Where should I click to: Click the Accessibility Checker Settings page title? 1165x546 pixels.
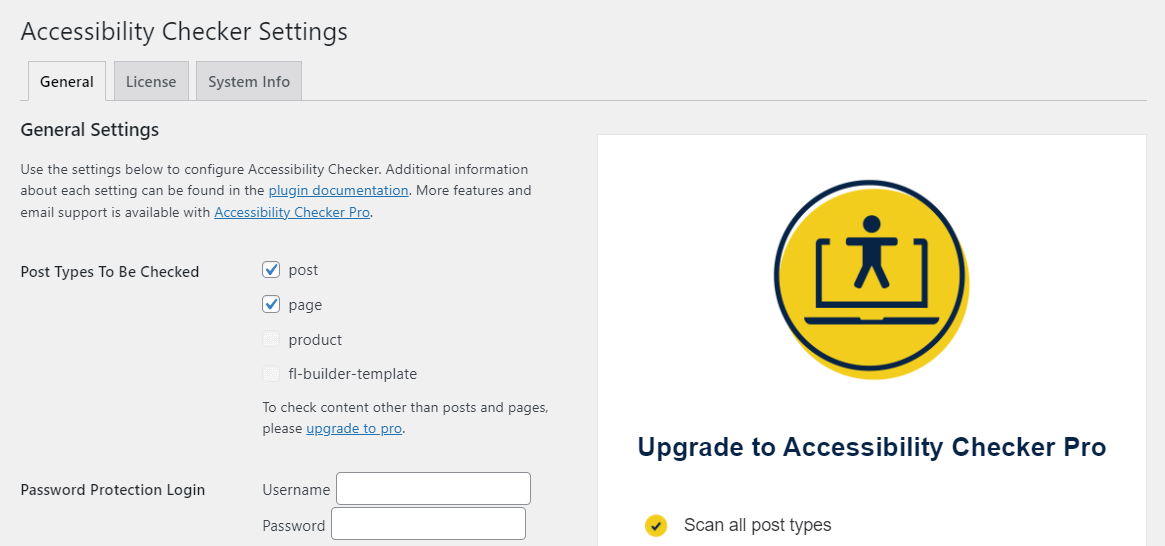184,31
